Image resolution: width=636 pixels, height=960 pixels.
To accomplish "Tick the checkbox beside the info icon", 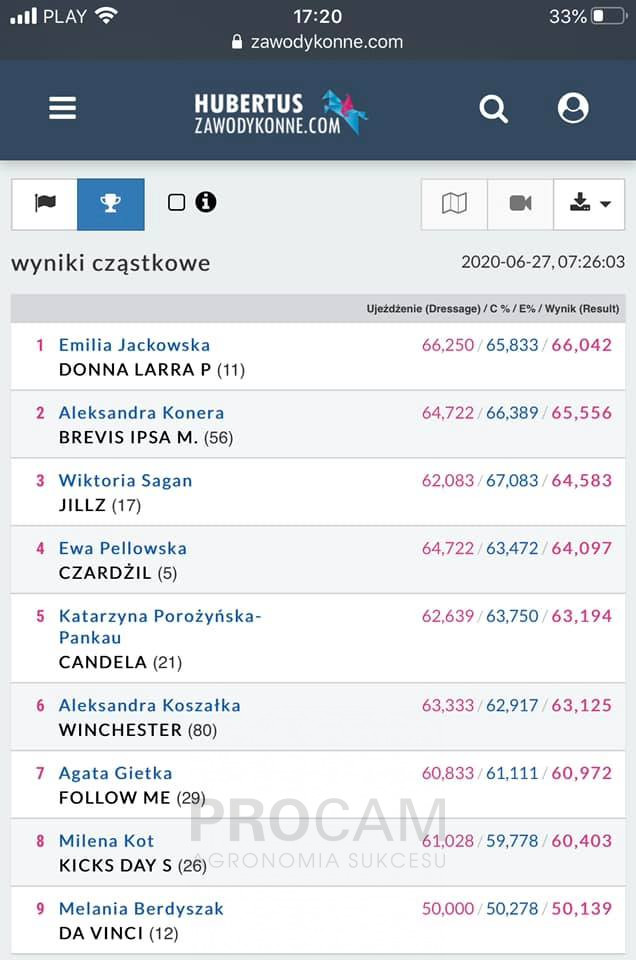I will point(176,202).
